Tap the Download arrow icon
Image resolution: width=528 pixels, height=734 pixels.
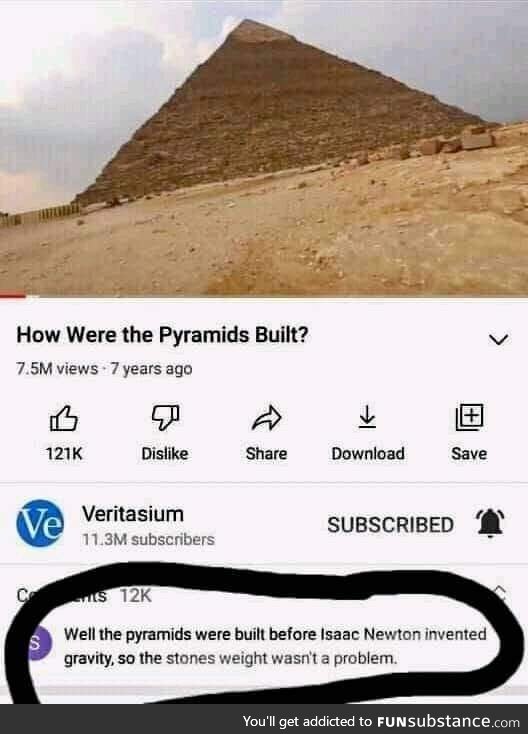point(367,417)
